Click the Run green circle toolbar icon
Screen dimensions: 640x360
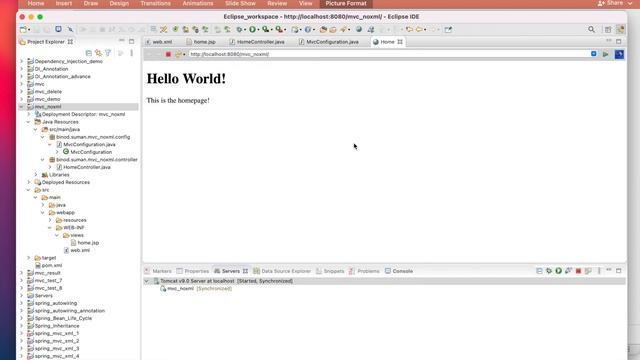tap(253, 29)
